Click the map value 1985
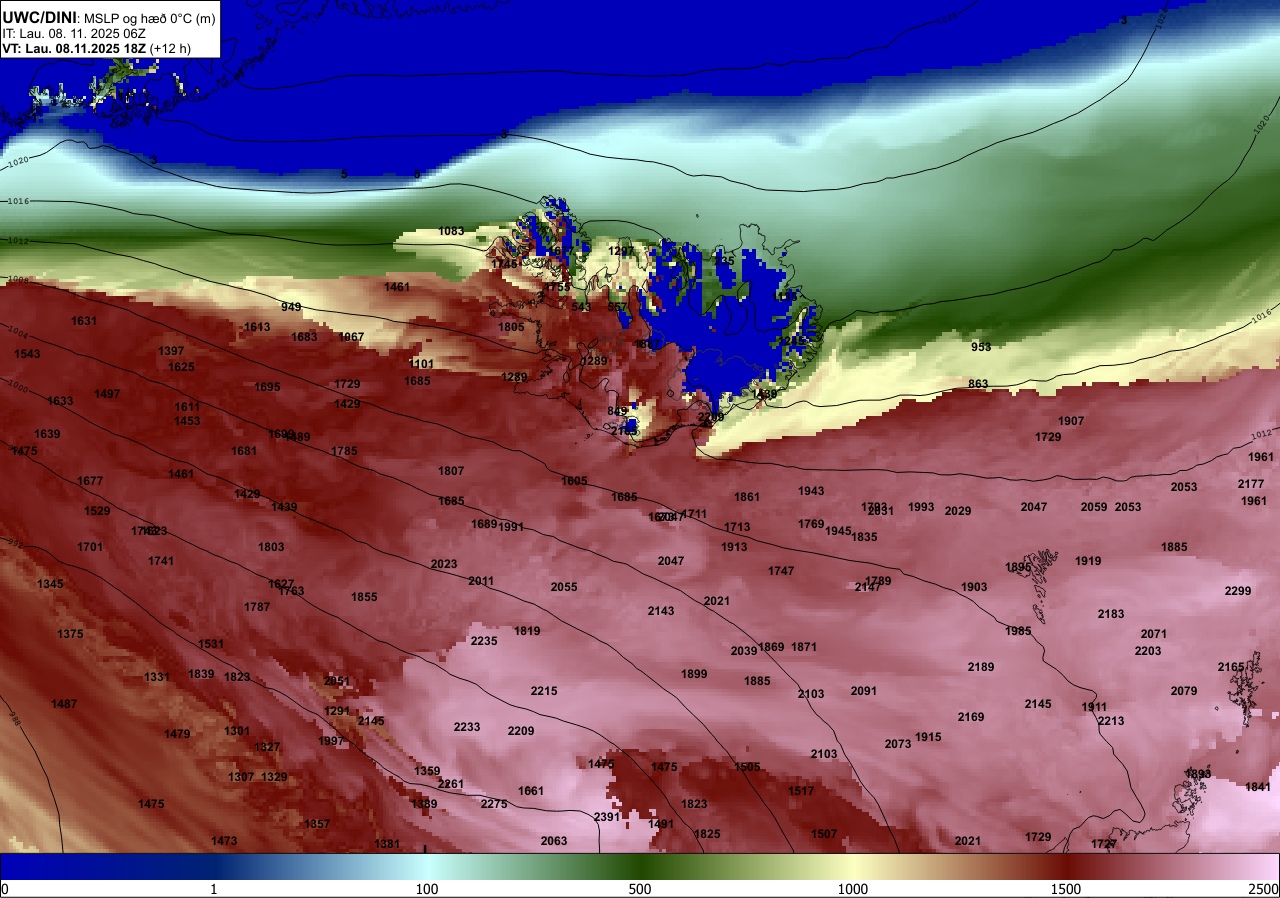The image size is (1280, 898). [x=1018, y=631]
